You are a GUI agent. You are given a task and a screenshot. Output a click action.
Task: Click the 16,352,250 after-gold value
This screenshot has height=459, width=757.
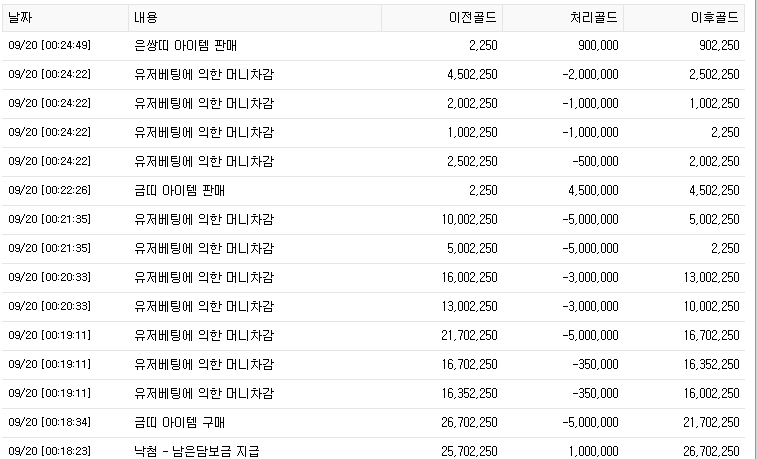pos(709,365)
